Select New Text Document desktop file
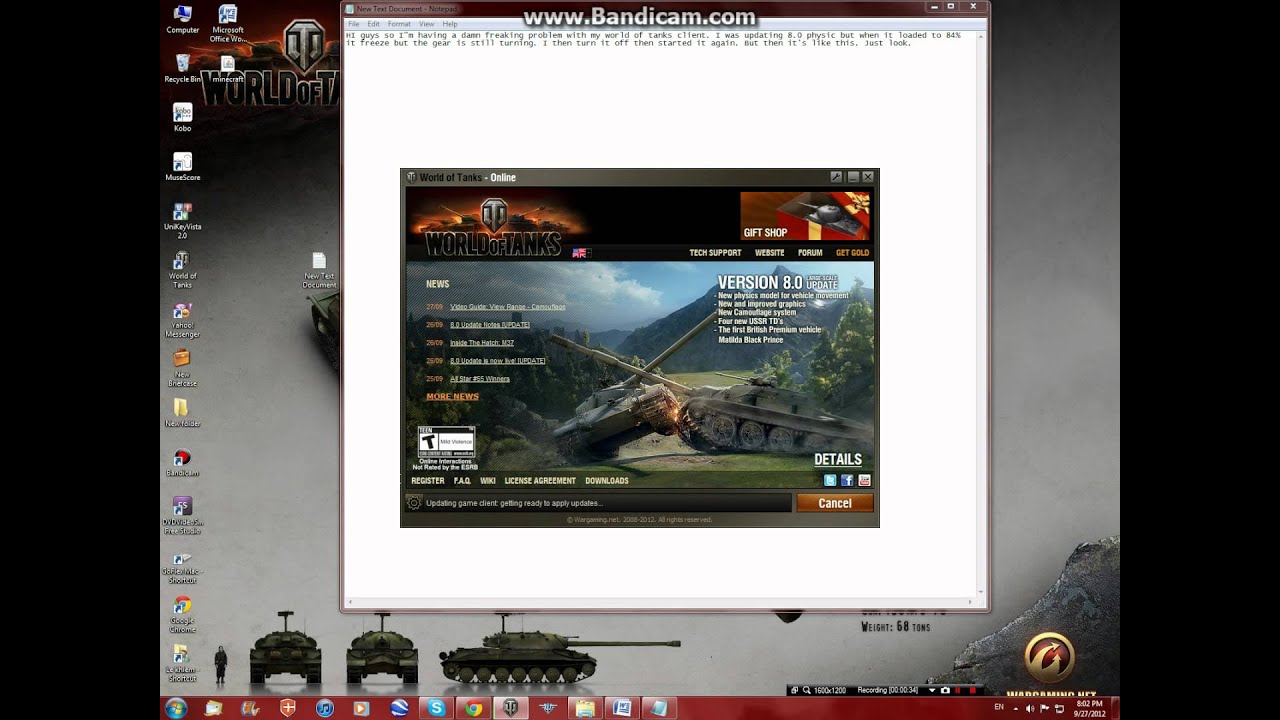The width and height of the screenshot is (1280, 720). click(x=319, y=270)
